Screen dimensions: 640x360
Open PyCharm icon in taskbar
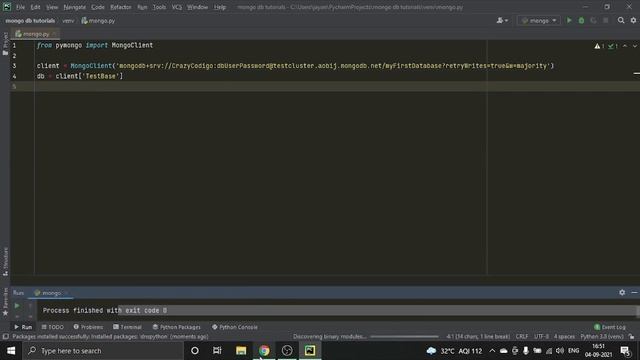[x=310, y=351]
